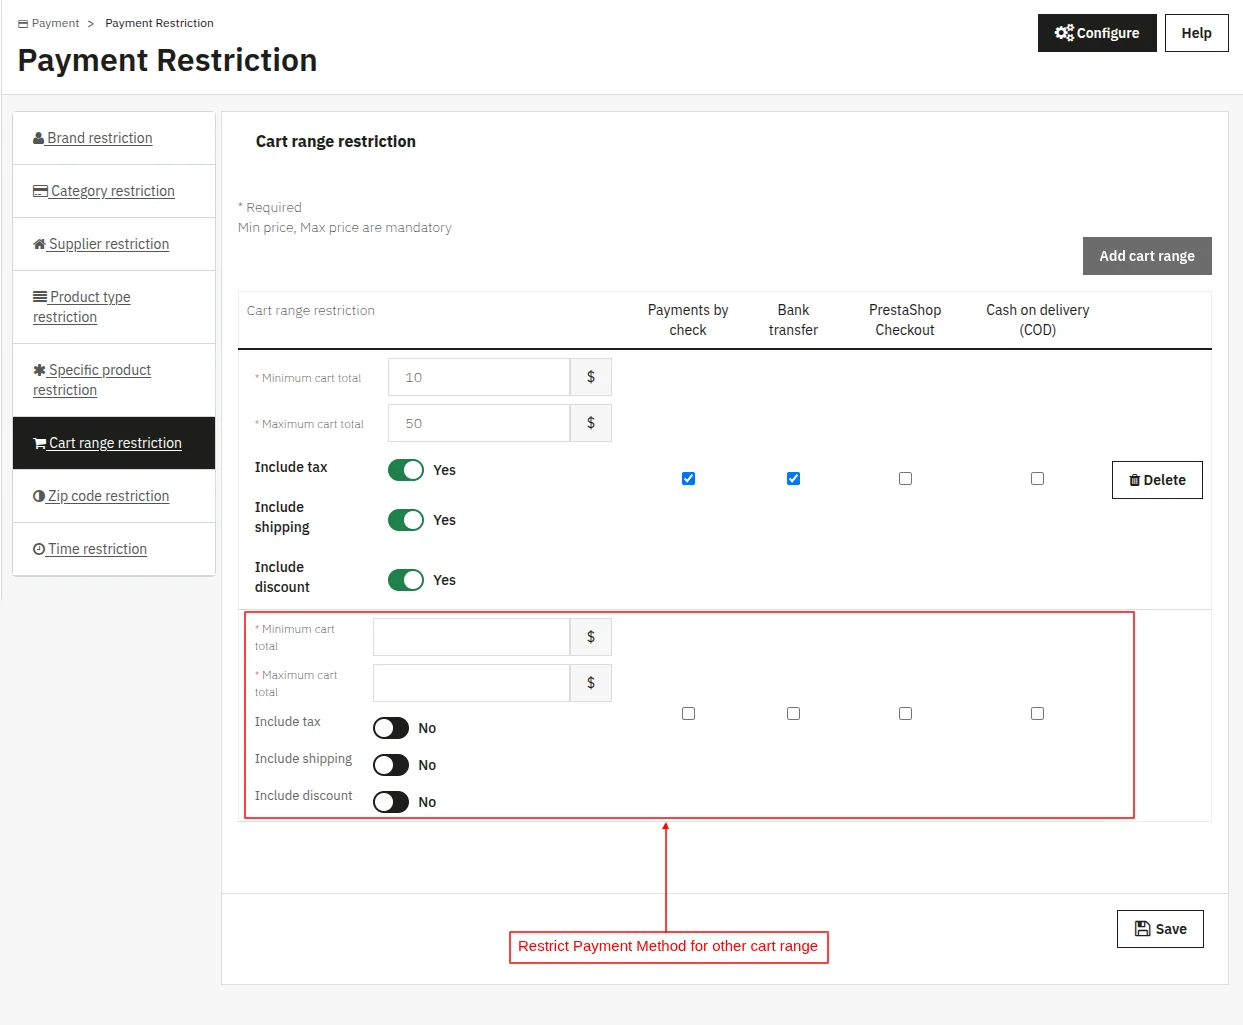Go to Payment breadcrumb link
This screenshot has height=1025, width=1243.
(x=55, y=23)
